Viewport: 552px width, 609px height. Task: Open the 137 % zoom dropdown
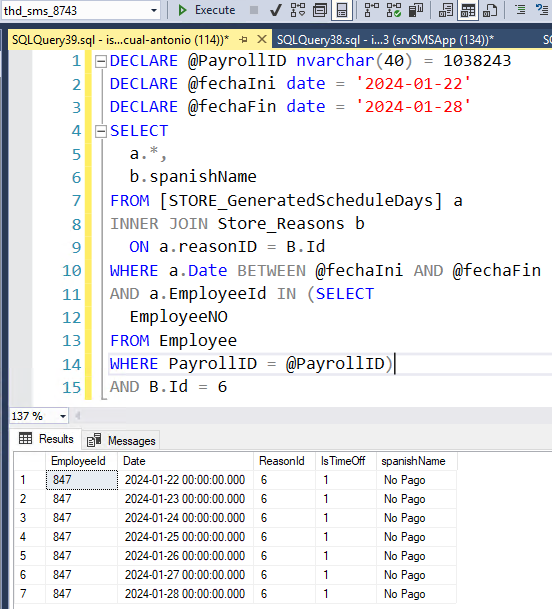(63, 416)
